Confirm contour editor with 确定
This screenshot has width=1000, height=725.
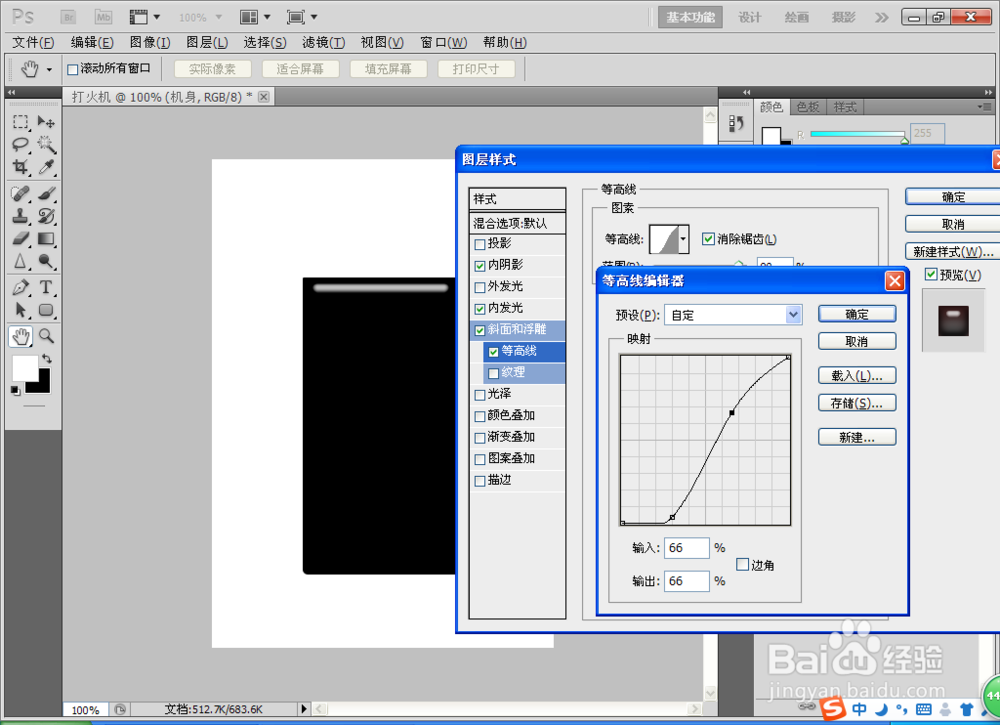click(x=857, y=314)
